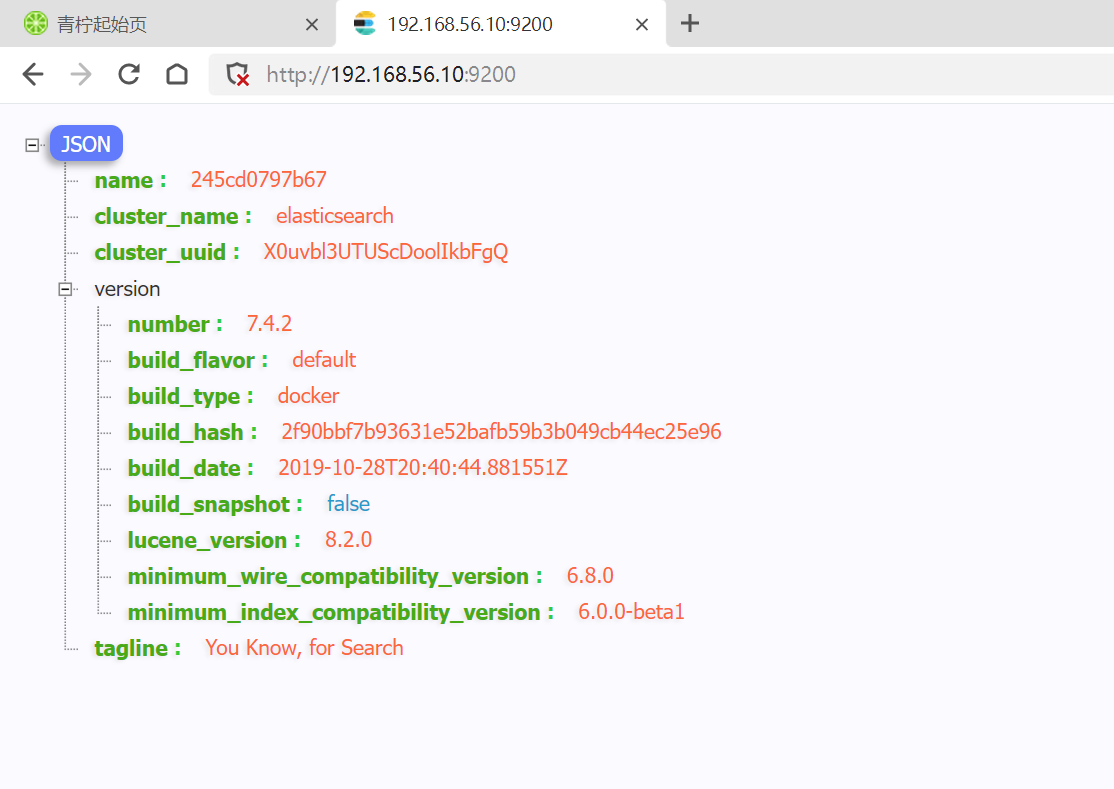
Task: Focus the address bar URL field
Action: [661, 74]
